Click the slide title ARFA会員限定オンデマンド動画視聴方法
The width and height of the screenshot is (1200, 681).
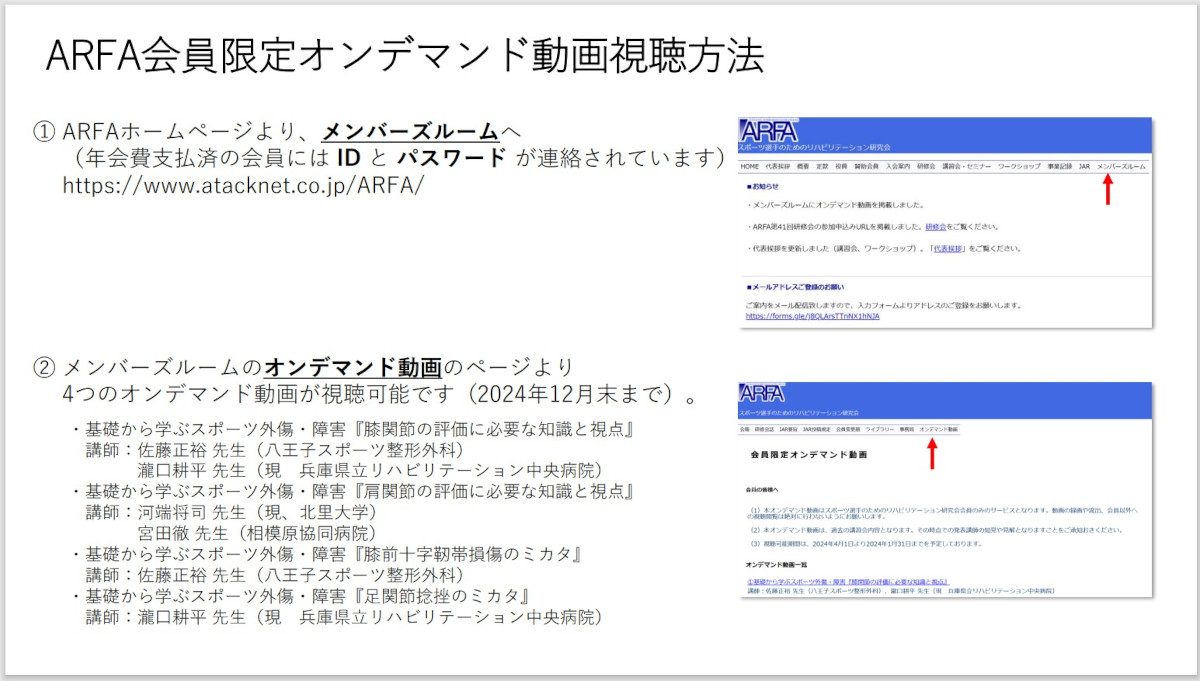coord(405,56)
